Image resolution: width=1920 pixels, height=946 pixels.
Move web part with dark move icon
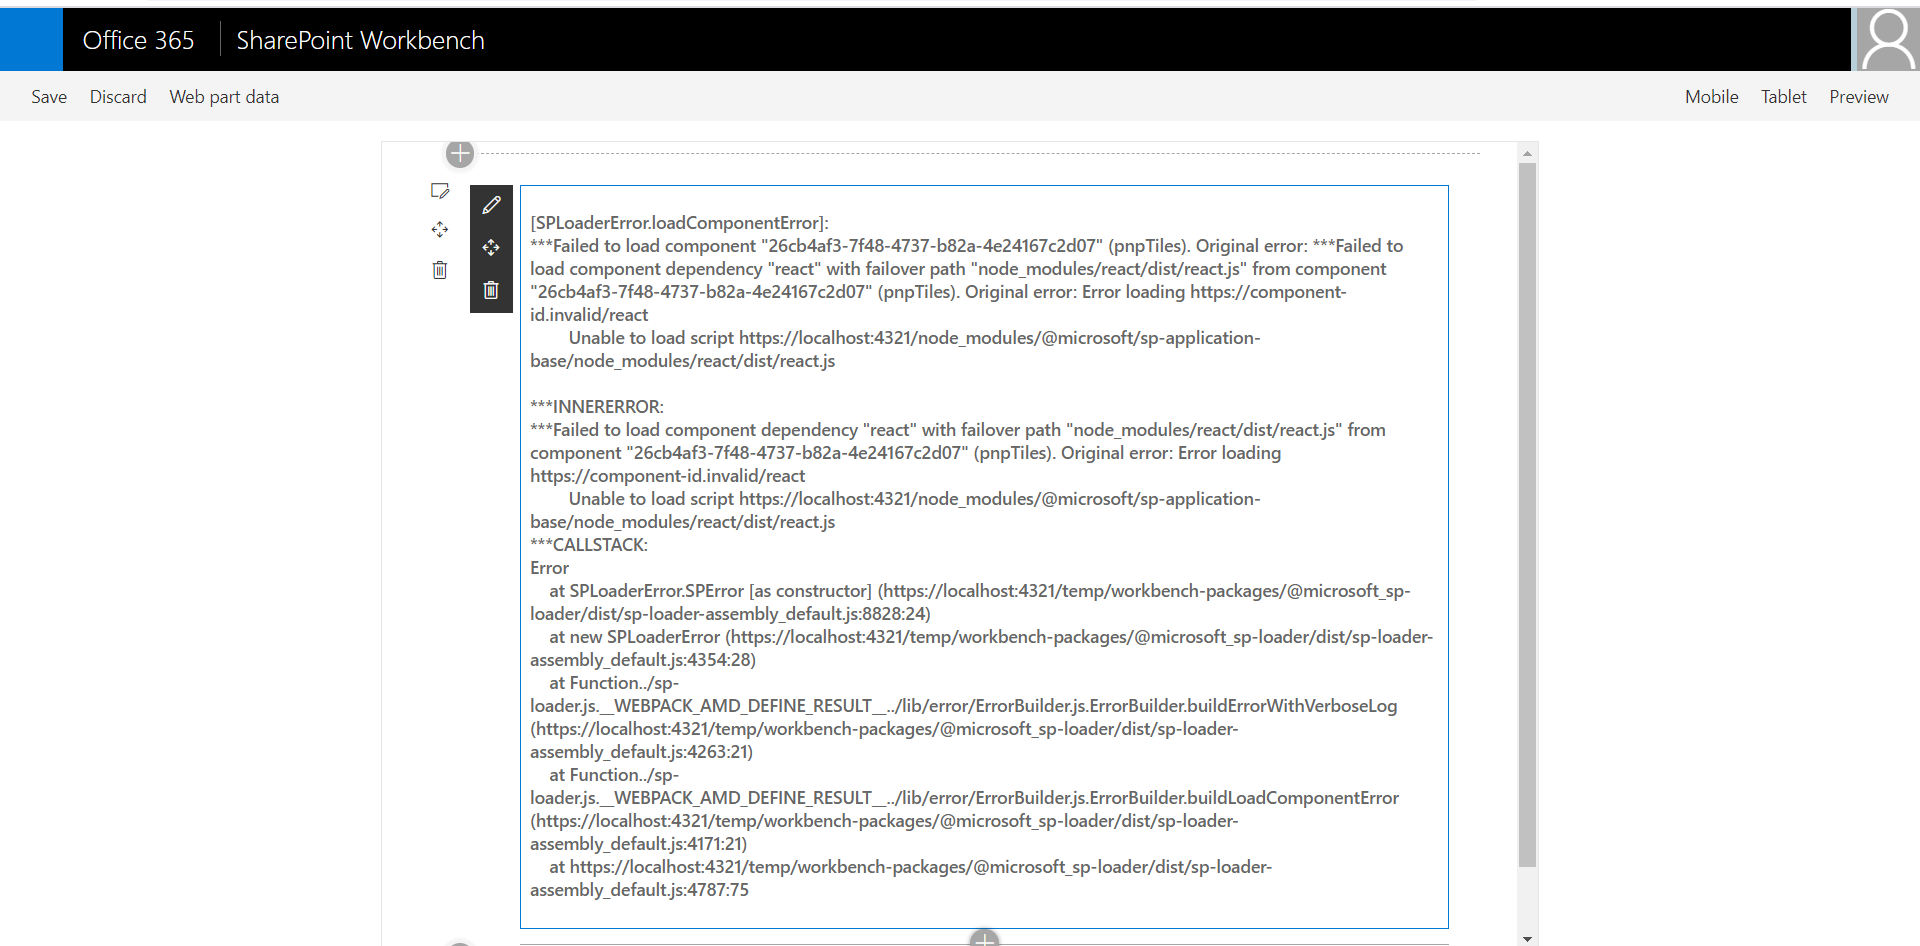[x=491, y=247]
